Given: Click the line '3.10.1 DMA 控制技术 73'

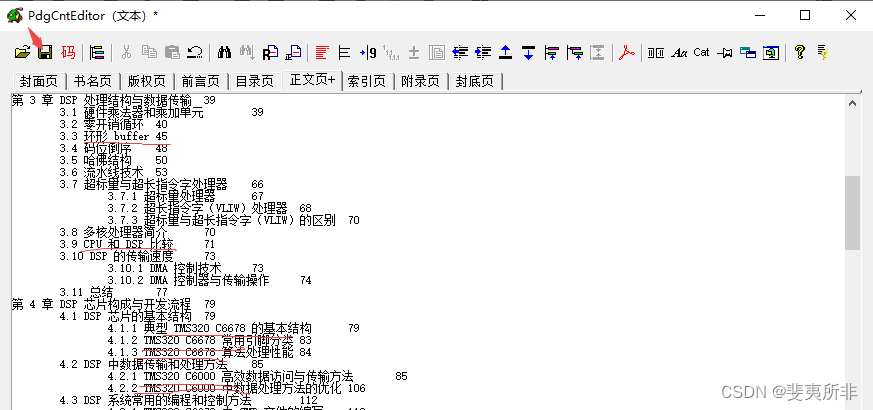Looking at the screenshot, I should 185,269.
